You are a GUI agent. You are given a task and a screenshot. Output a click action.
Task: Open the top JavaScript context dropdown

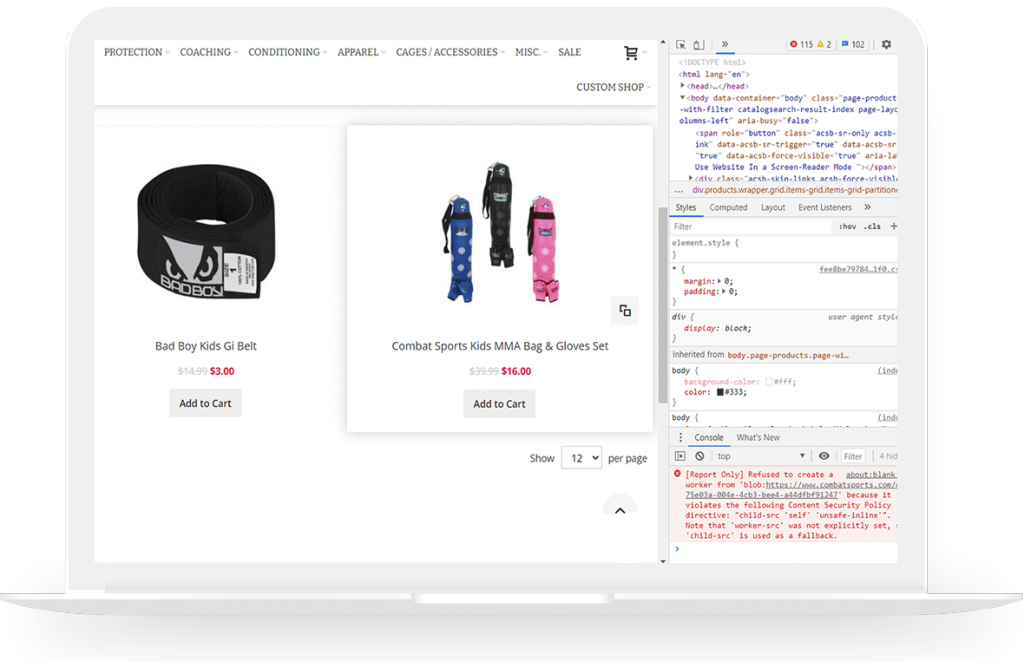(760, 456)
